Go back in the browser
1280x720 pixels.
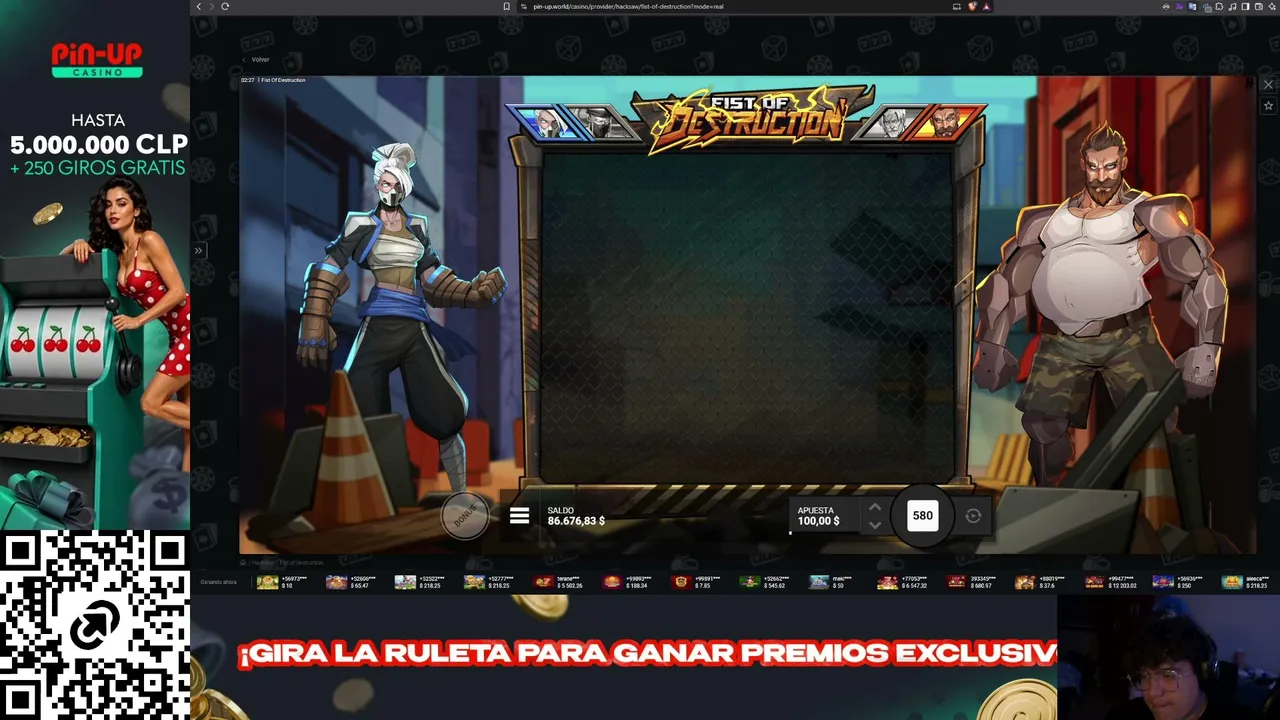pyautogui.click(x=198, y=6)
